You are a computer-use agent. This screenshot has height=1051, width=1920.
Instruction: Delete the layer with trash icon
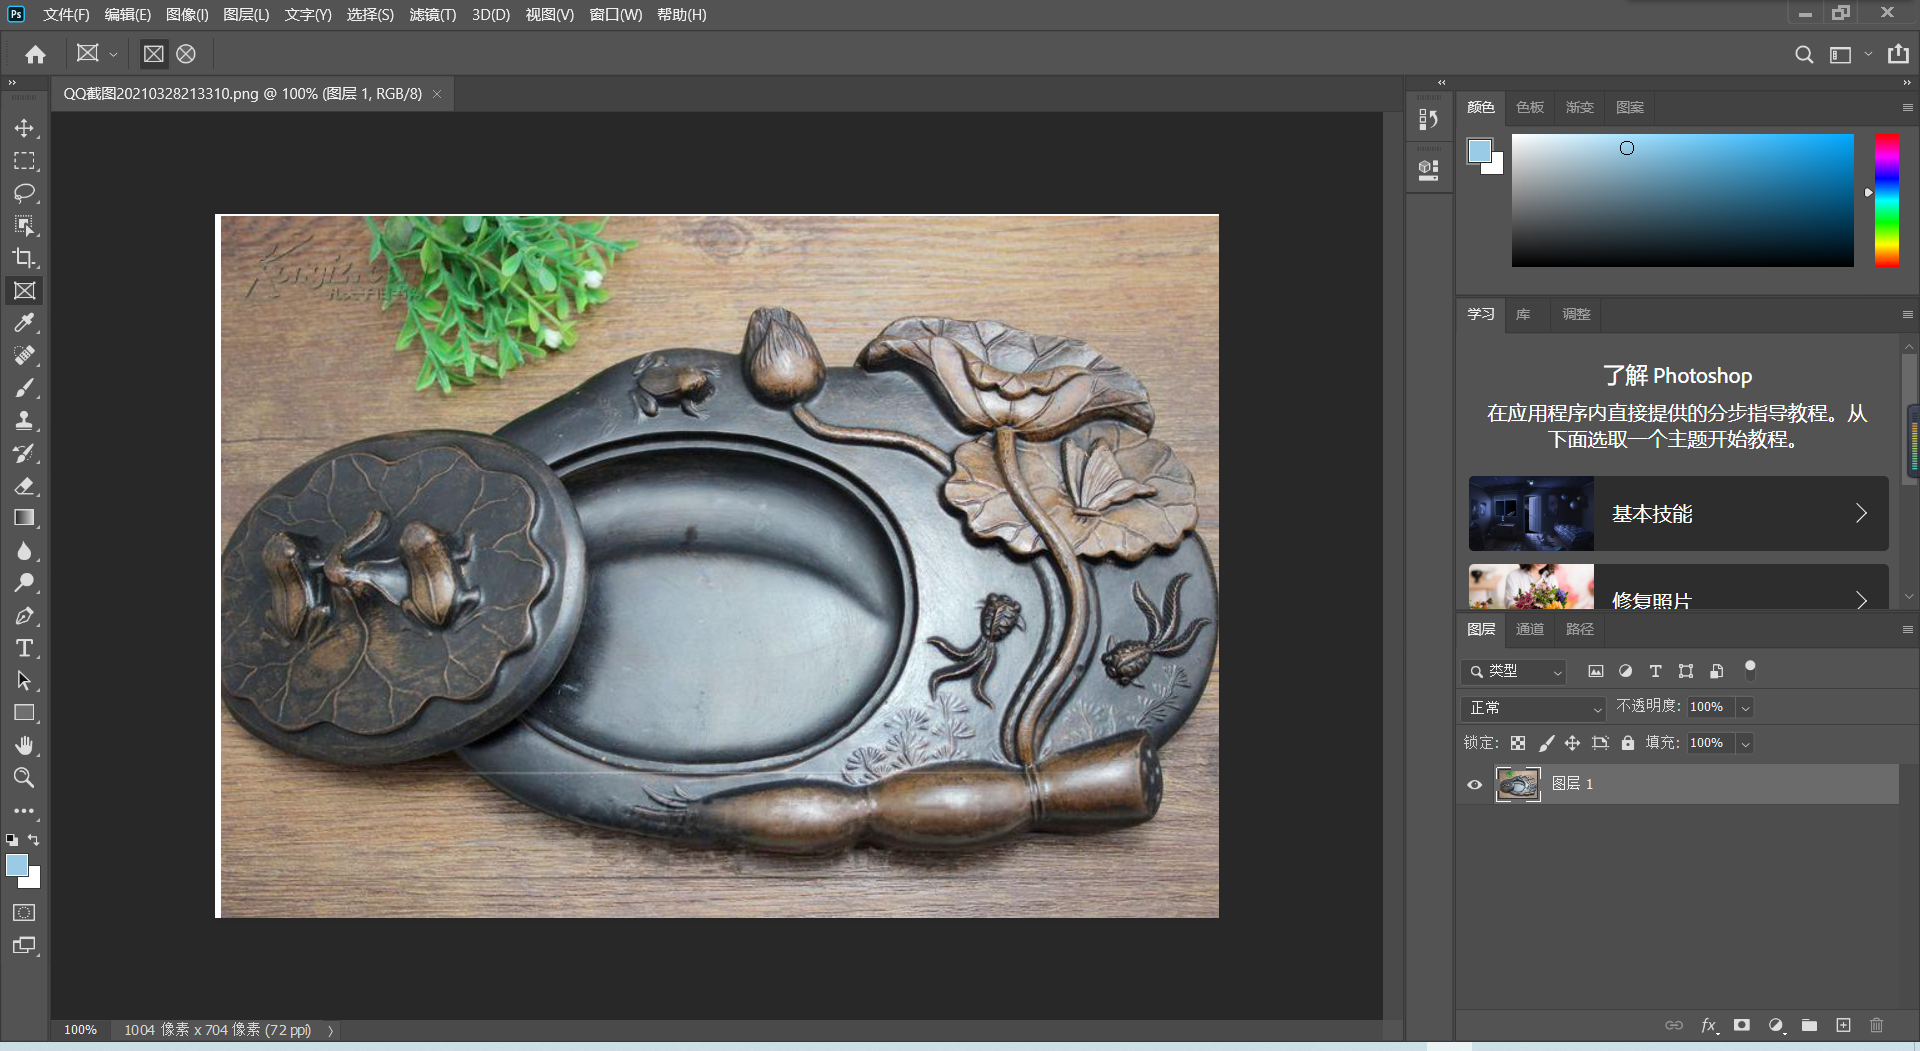[1876, 1025]
